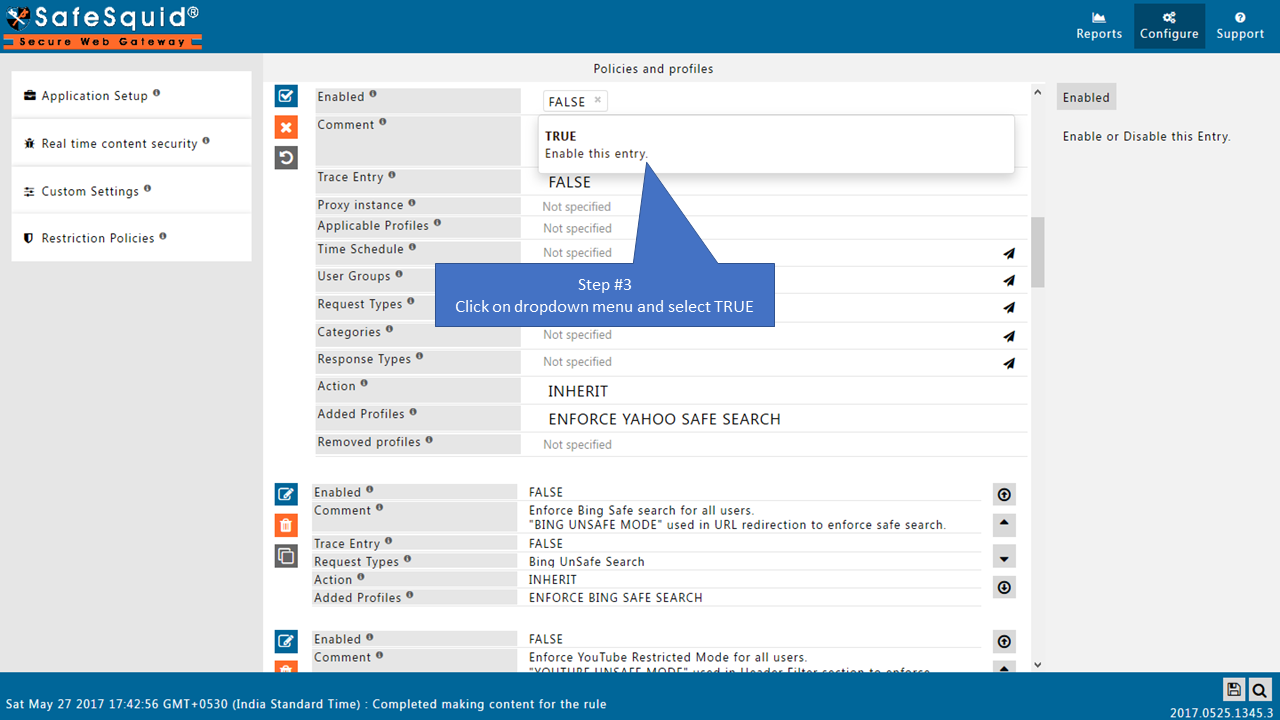Edit the Bing Safe search entry
Viewport: 1280px width, 720px height.
(286, 494)
